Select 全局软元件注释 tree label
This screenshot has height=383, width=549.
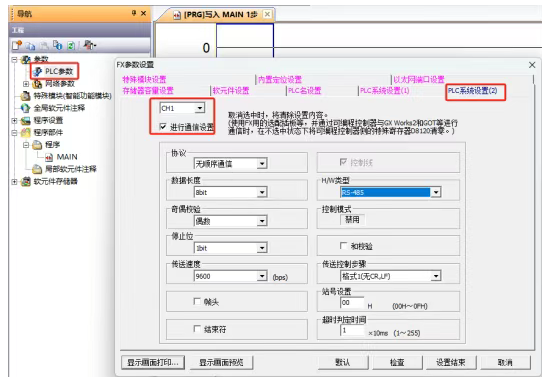point(59,108)
